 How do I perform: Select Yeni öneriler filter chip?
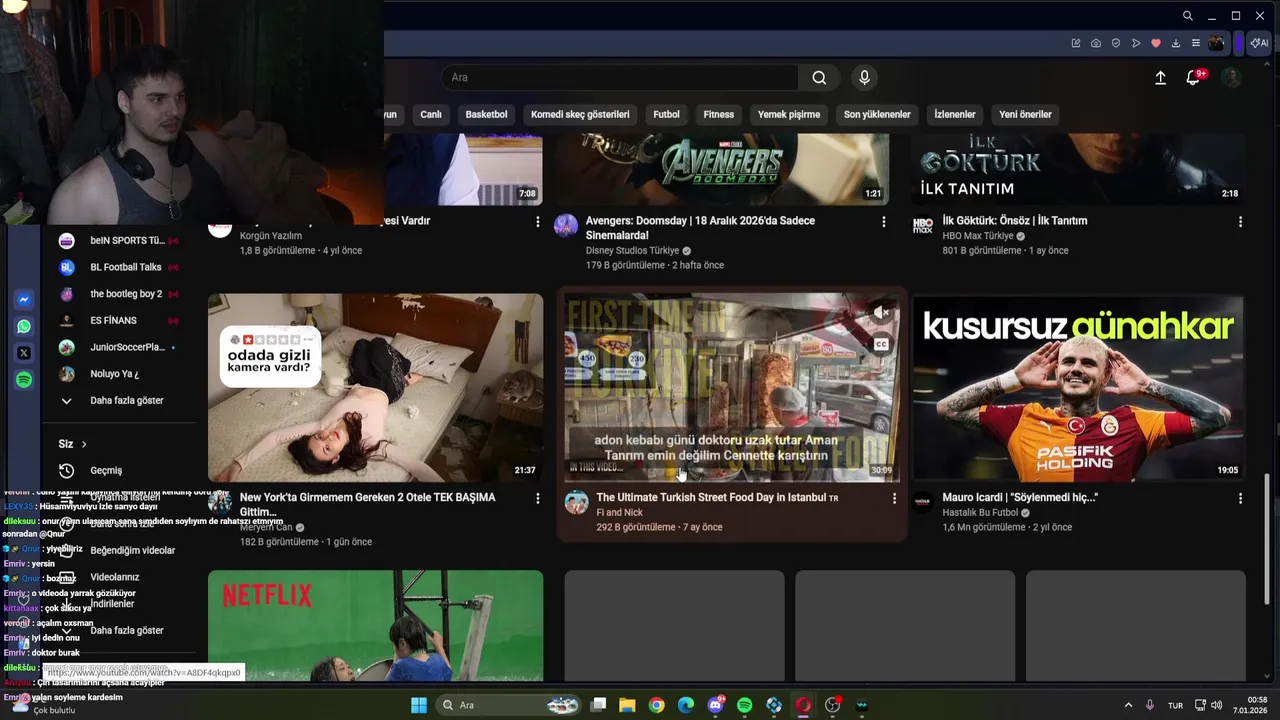click(1025, 114)
